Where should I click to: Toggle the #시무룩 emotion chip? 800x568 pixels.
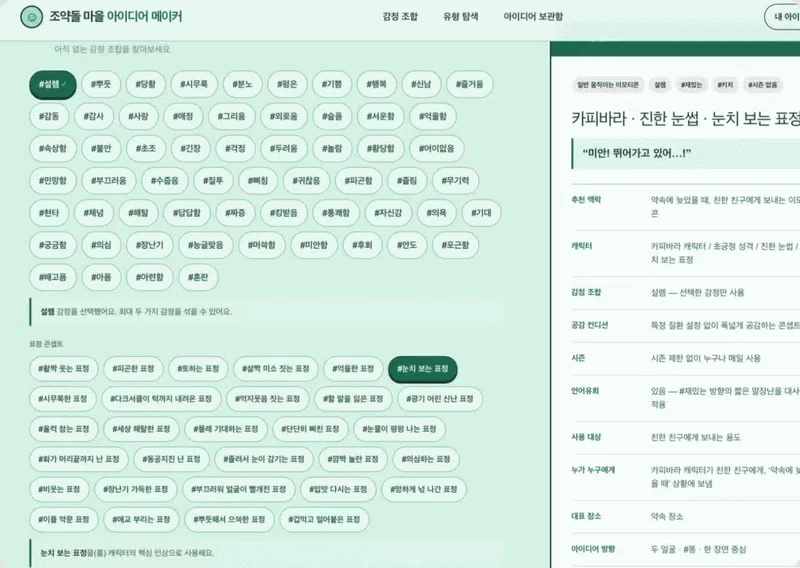pyautogui.click(x=194, y=84)
